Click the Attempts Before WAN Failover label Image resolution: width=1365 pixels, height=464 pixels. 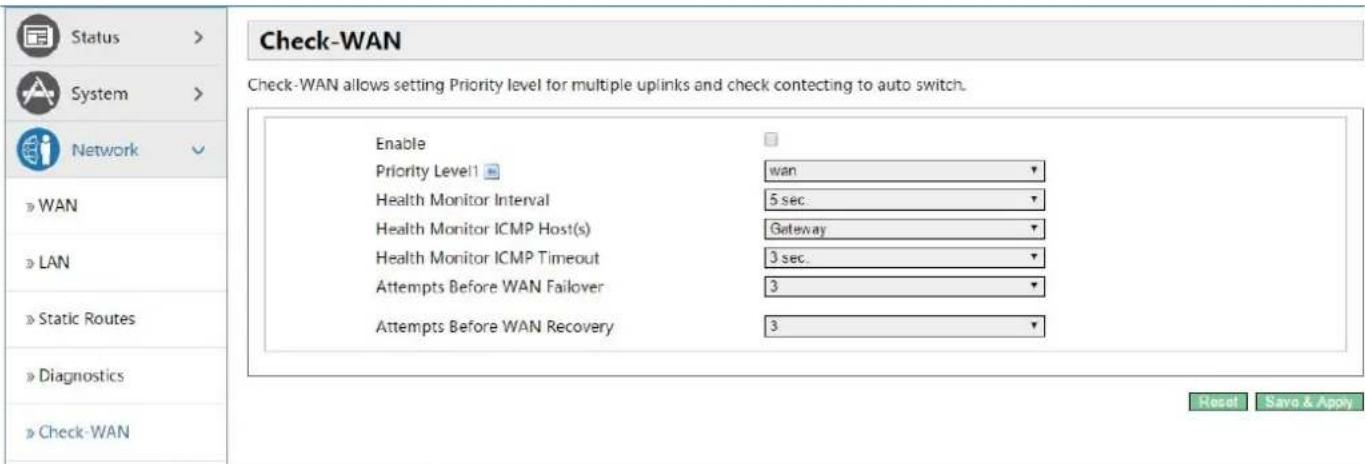pos(489,287)
